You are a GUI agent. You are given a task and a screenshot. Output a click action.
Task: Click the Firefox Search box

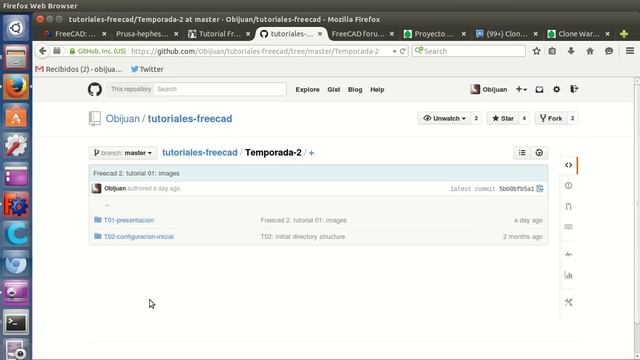coord(469,51)
